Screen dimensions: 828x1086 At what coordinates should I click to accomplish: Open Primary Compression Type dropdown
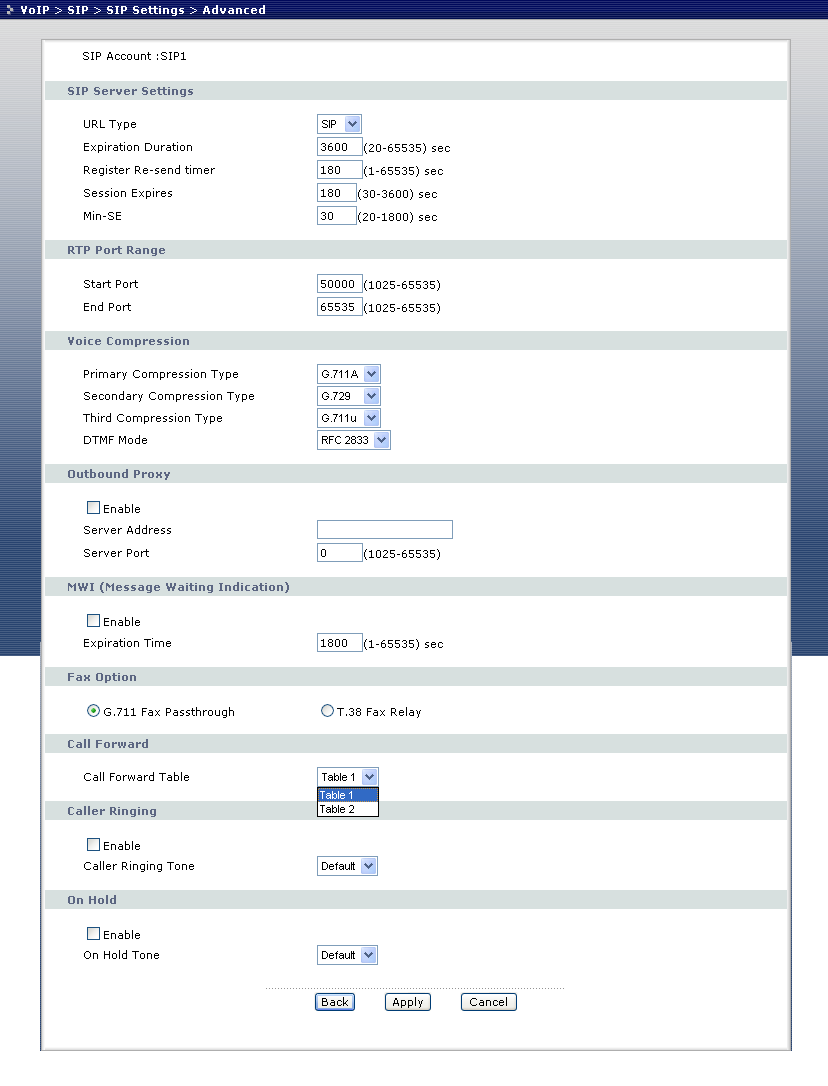(x=349, y=374)
